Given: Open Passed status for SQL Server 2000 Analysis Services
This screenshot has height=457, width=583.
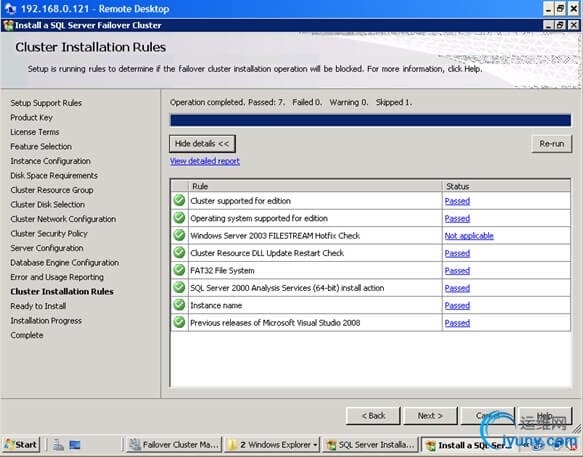Looking at the screenshot, I should click(457, 288).
